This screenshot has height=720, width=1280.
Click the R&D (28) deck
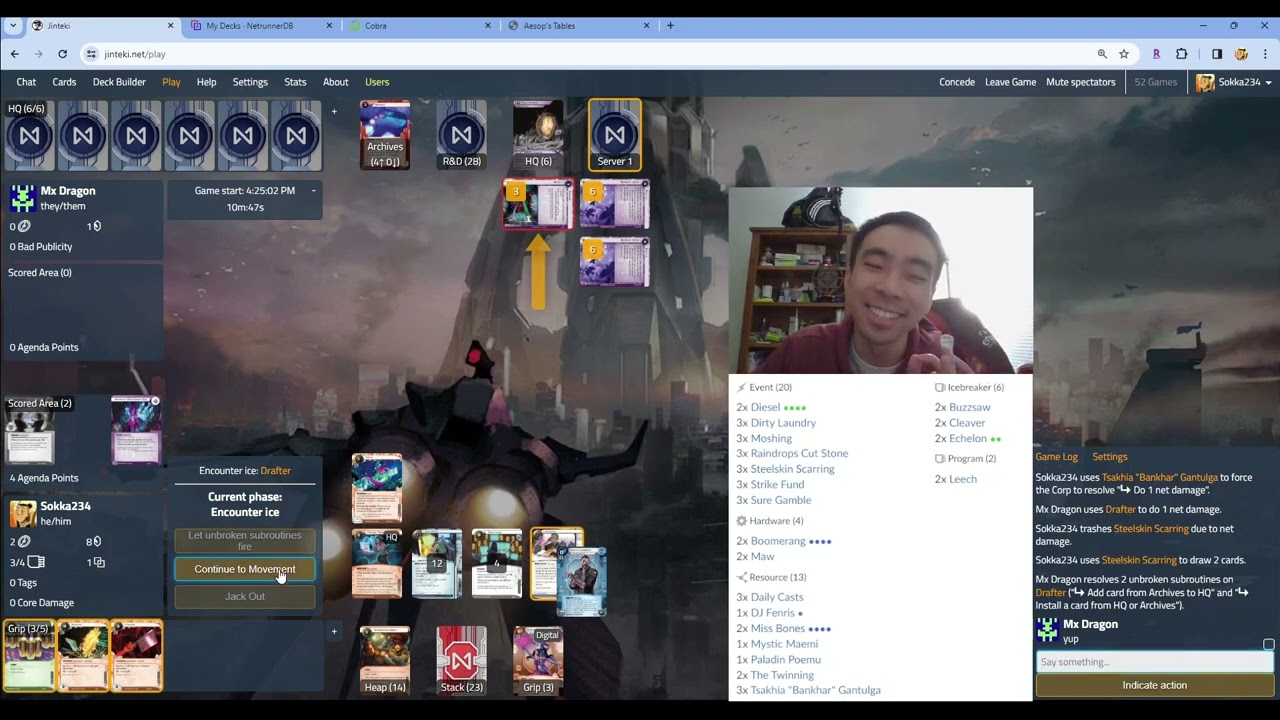pyautogui.click(x=461, y=134)
